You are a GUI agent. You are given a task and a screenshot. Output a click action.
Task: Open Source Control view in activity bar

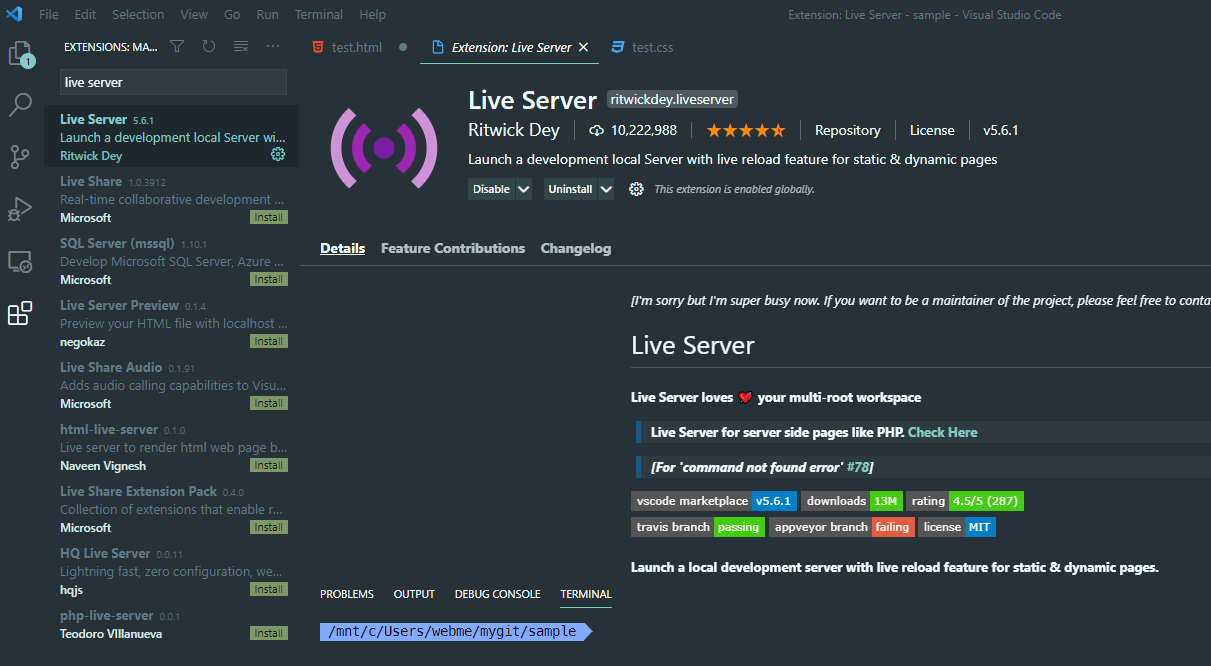point(20,156)
